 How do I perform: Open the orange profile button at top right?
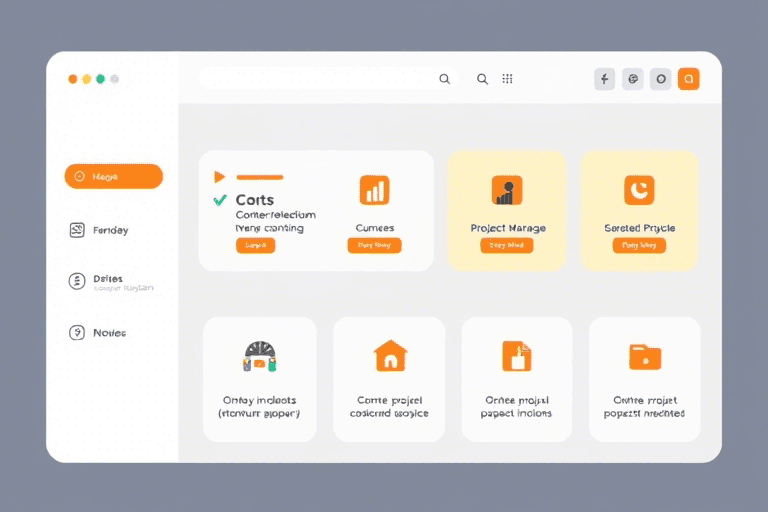pyautogui.click(x=688, y=79)
